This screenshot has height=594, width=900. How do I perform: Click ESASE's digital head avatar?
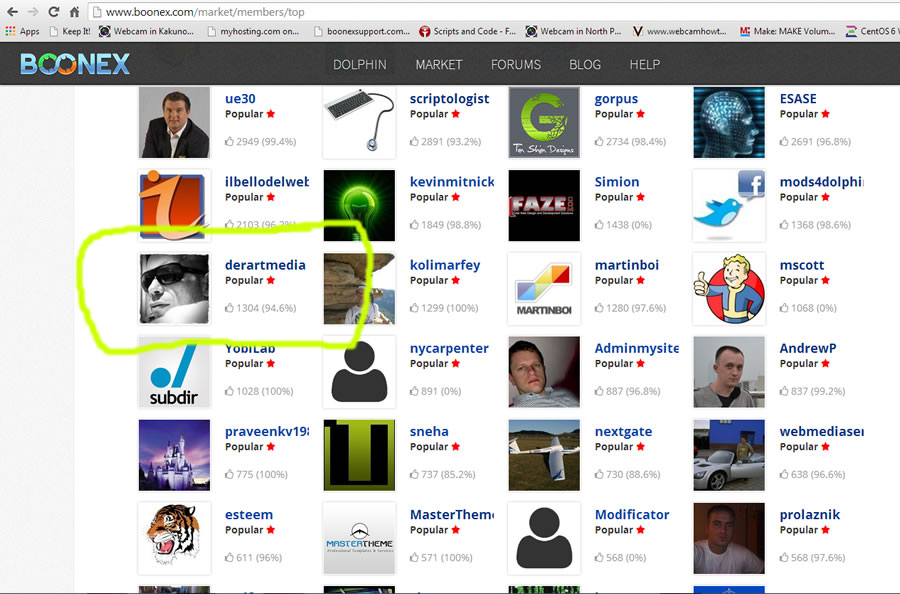[729, 122]
